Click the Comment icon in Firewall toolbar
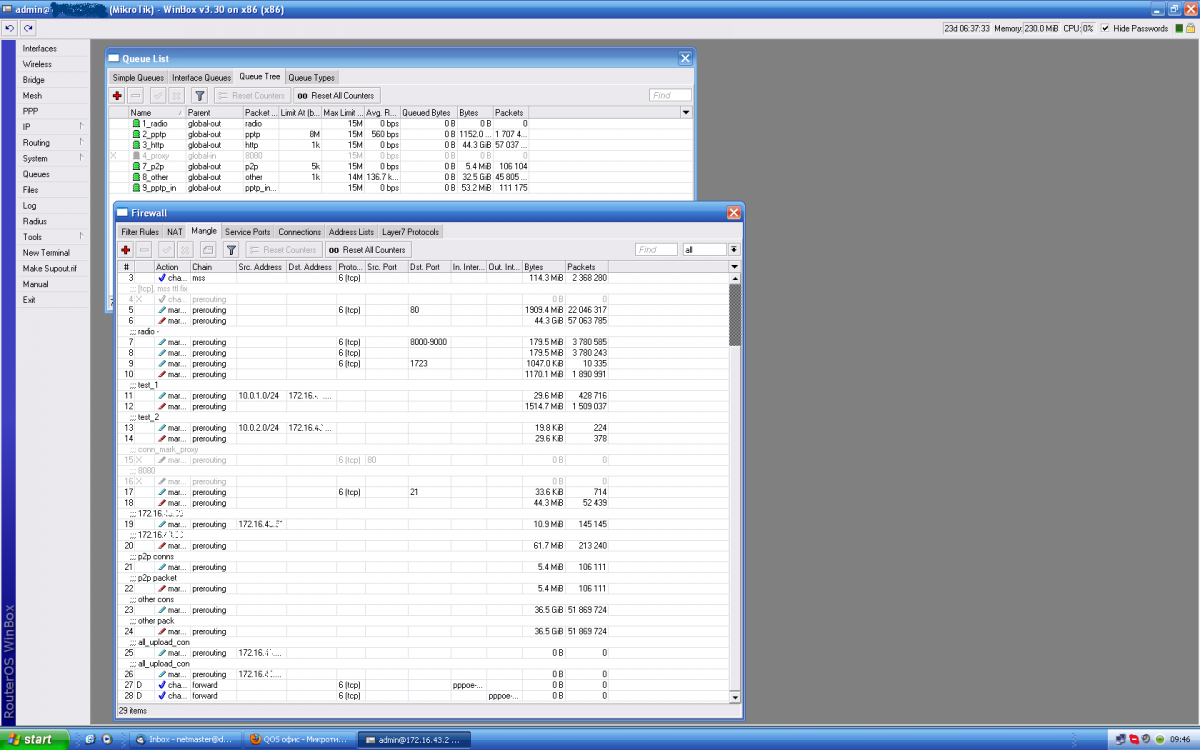 tap(208, 249)
